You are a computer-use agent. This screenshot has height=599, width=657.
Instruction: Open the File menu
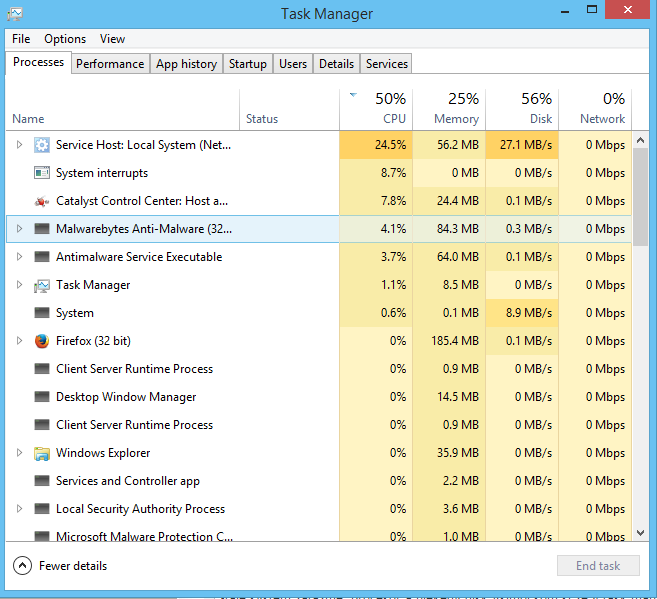(21, 39)
